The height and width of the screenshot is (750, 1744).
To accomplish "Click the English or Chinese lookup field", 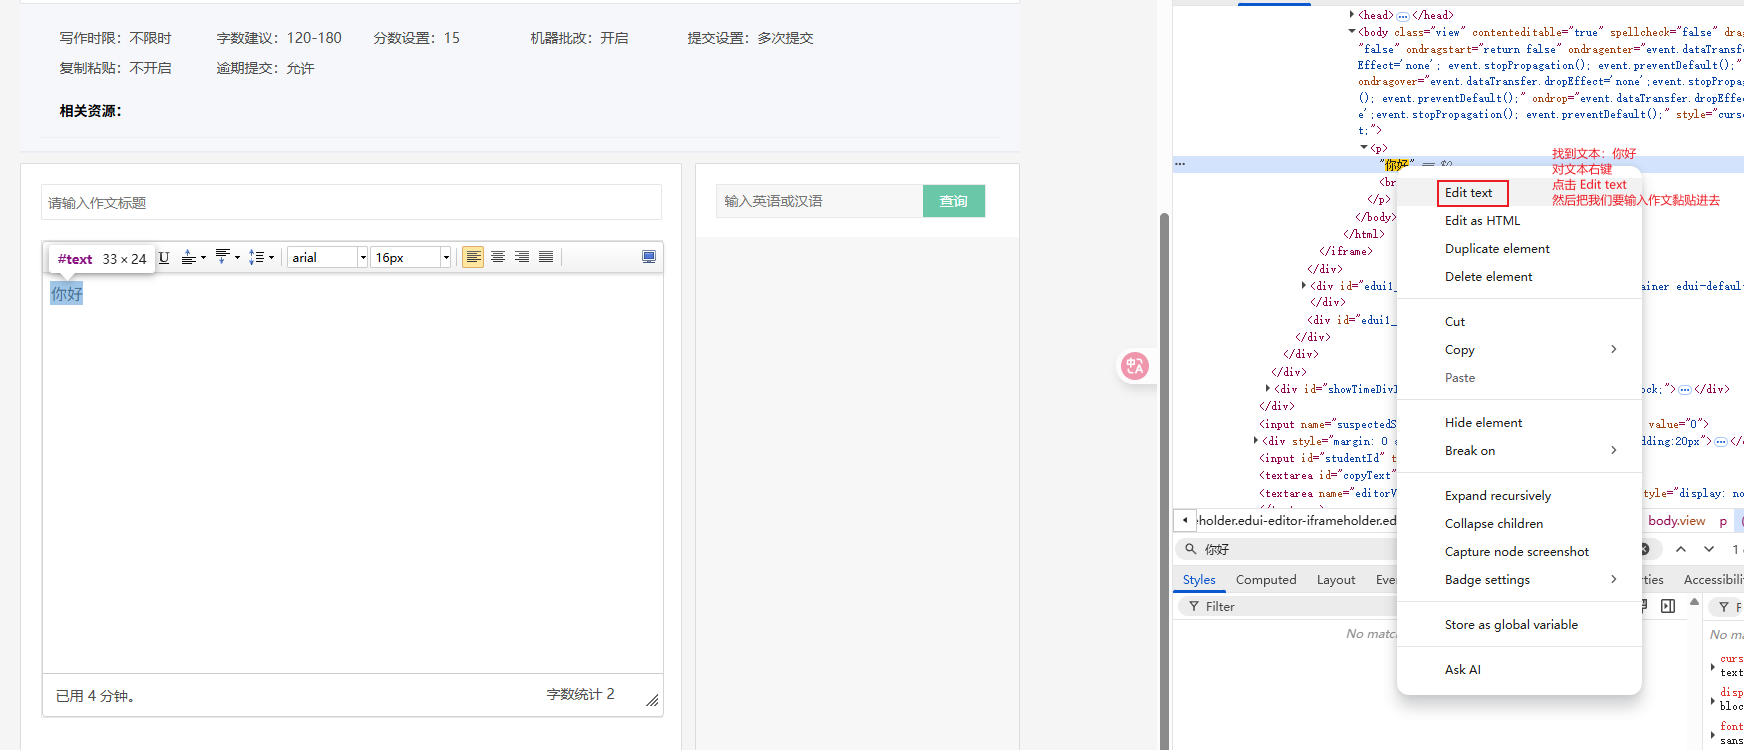I will [819, 201].
